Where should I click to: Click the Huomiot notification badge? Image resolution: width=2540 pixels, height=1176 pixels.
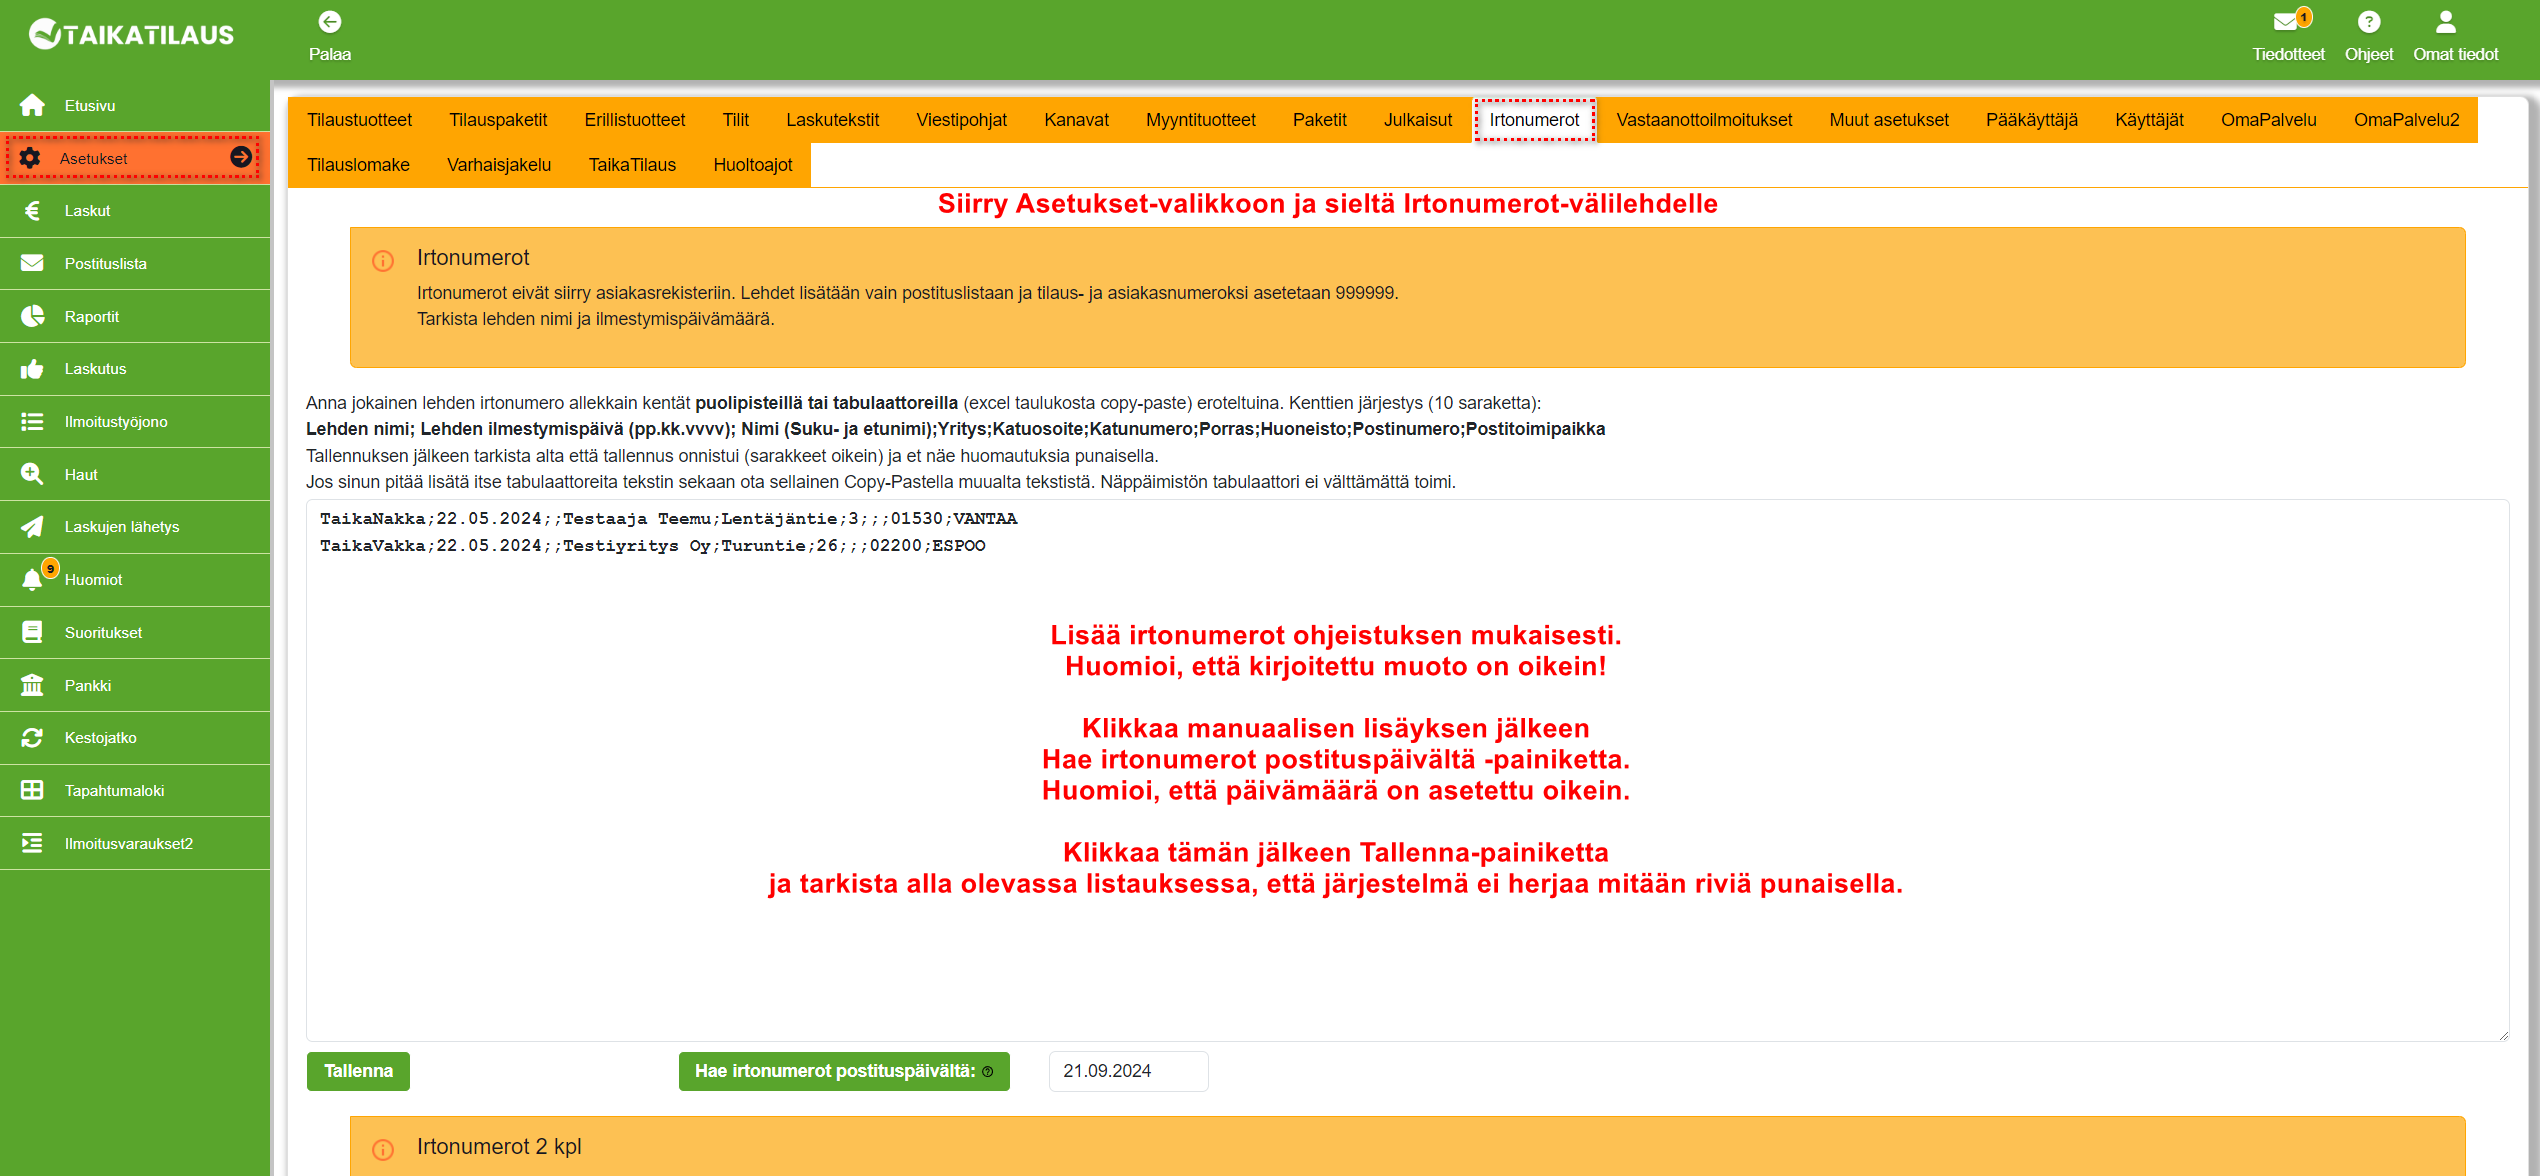(50, 568)
